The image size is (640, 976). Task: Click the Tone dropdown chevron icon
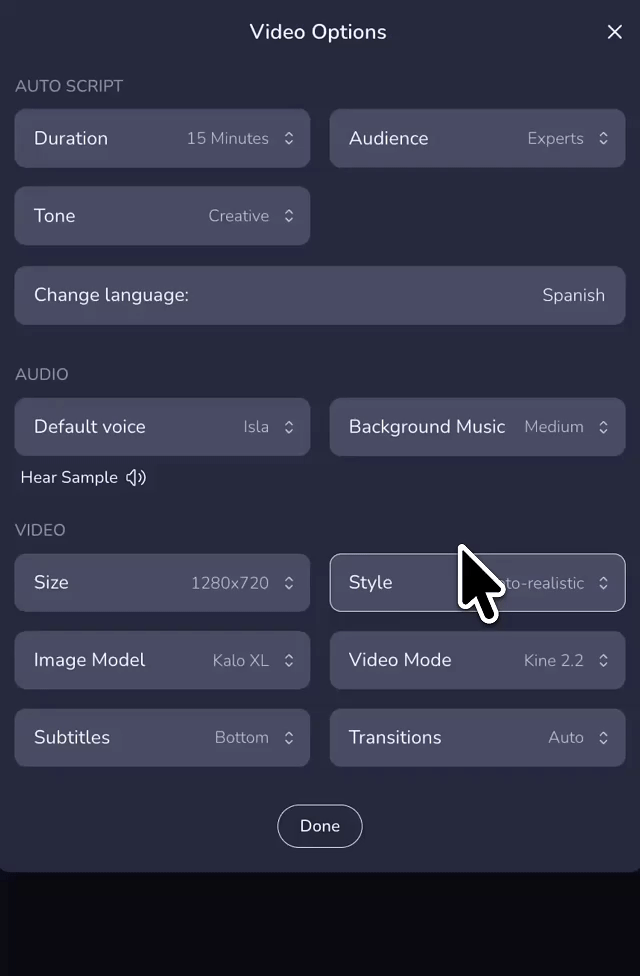(x=288, y=215)
